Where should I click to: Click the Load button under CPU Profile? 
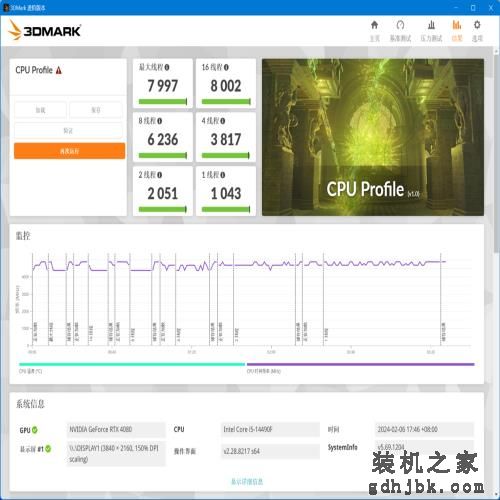40,110
